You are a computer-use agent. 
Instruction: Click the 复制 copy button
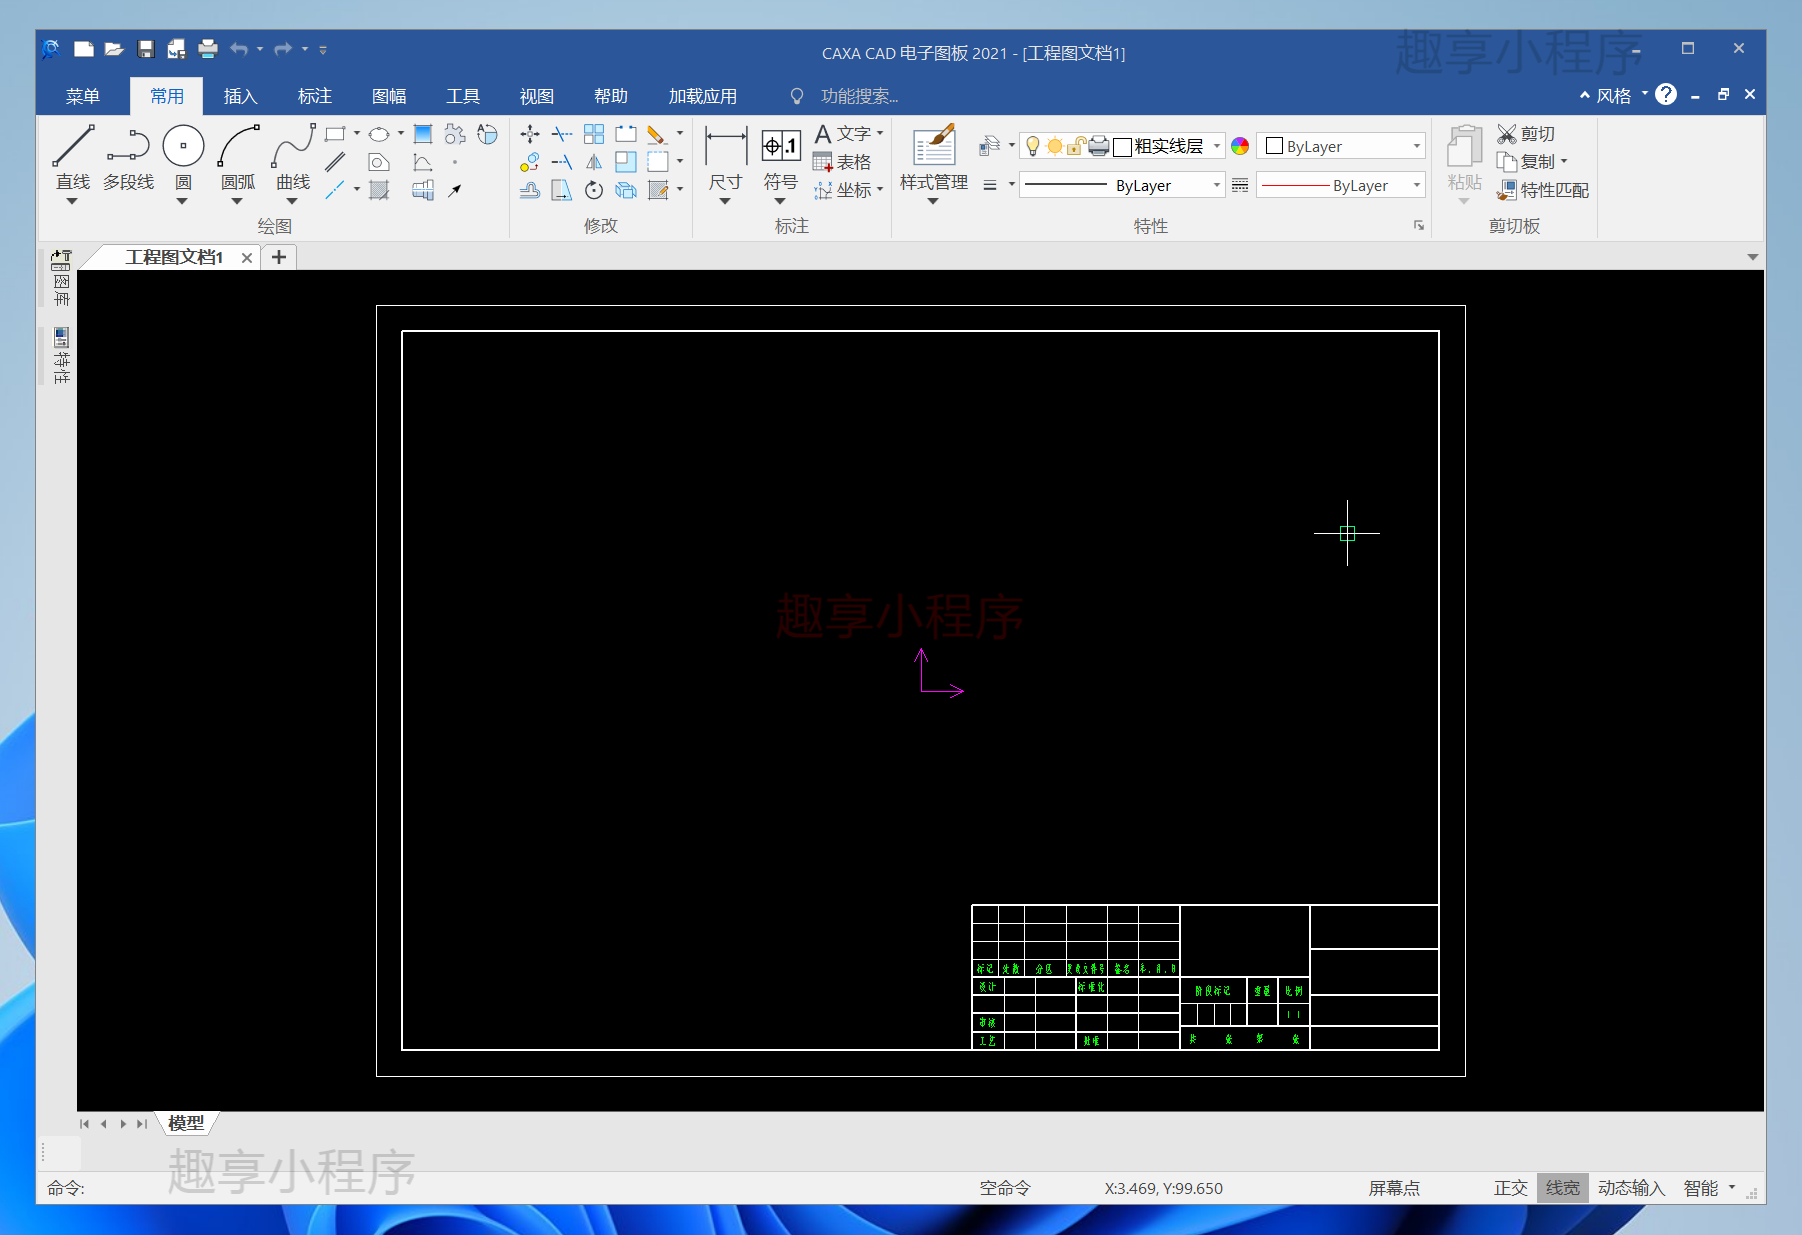pos(1526,161)
